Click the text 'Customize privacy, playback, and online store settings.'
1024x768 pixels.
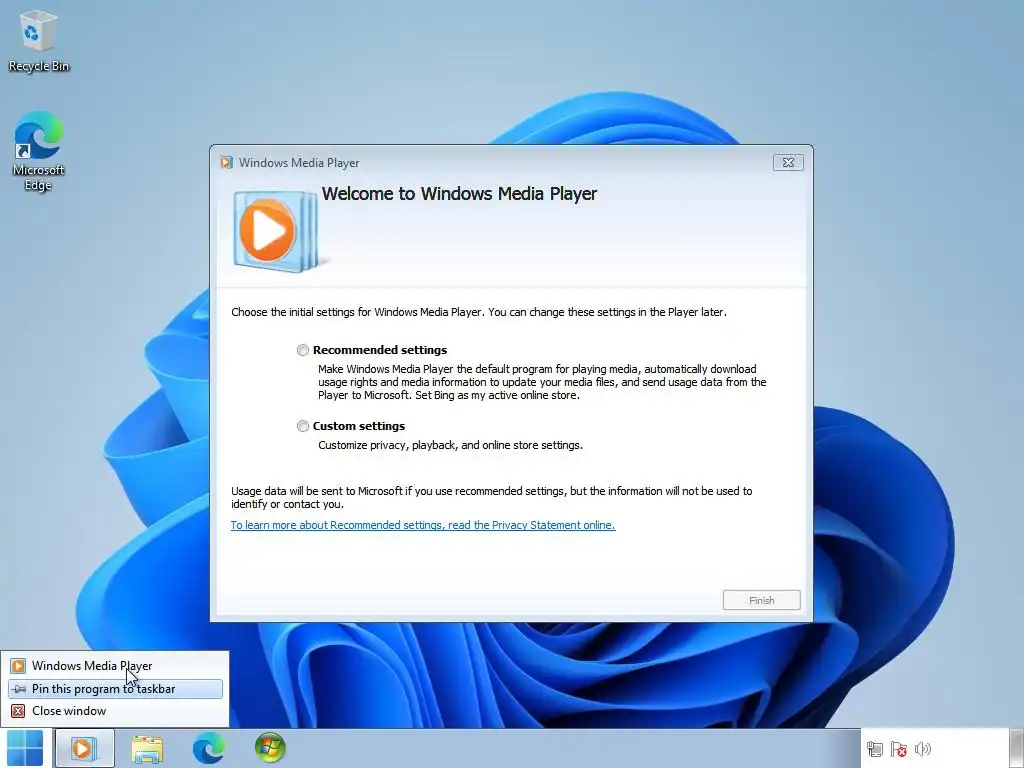[x=450, y=445]
